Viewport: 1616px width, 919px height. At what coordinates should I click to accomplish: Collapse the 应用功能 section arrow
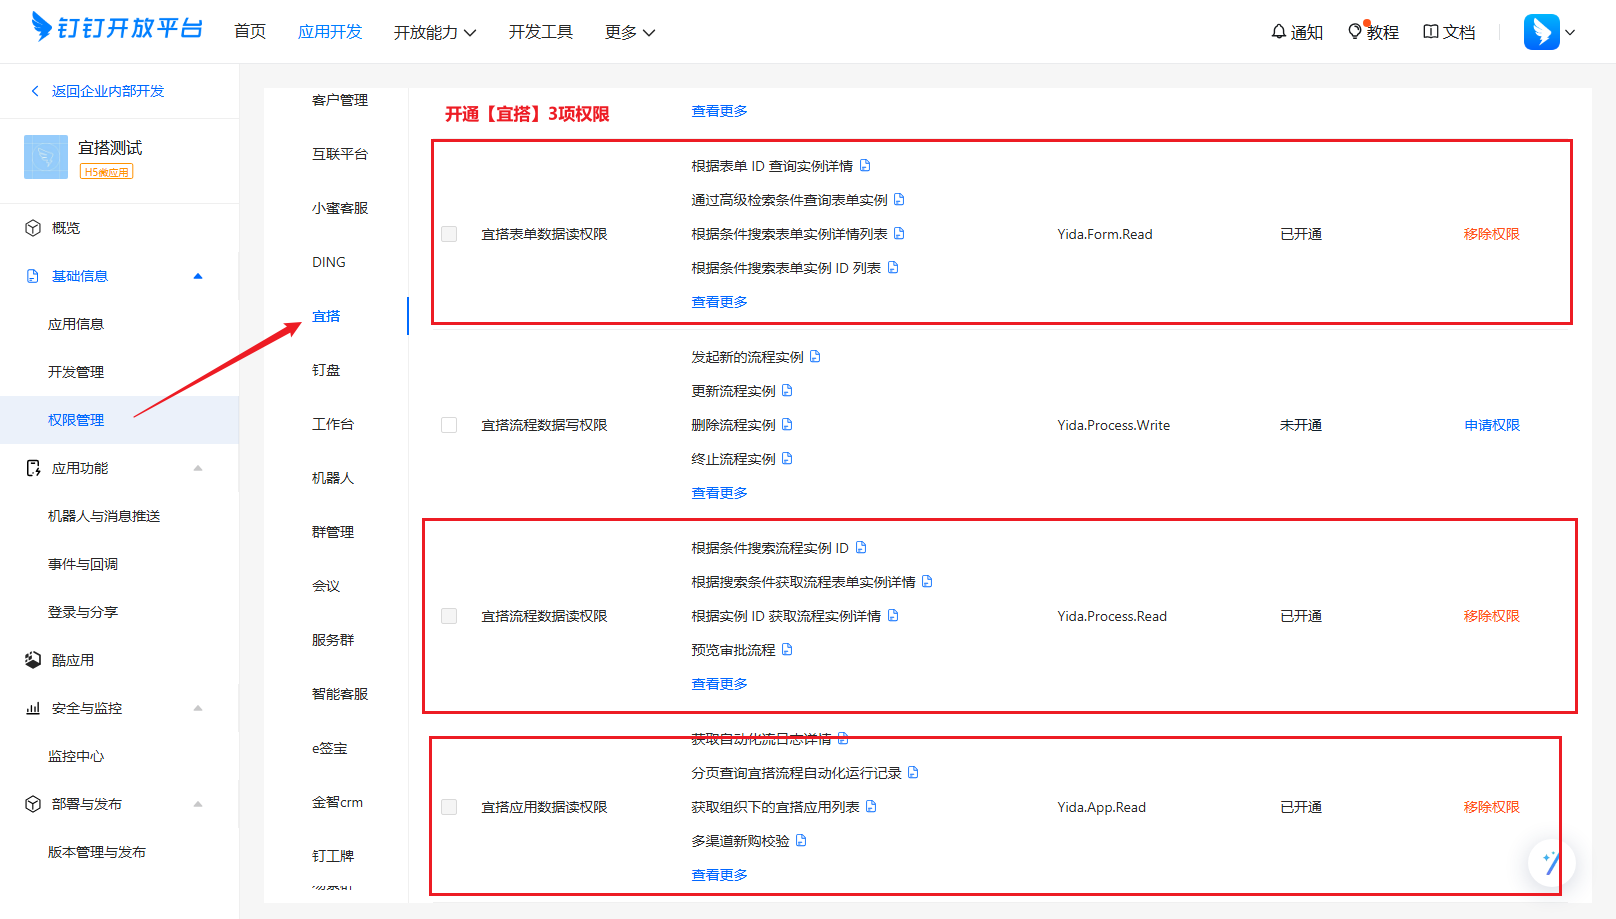pos(198,468)
